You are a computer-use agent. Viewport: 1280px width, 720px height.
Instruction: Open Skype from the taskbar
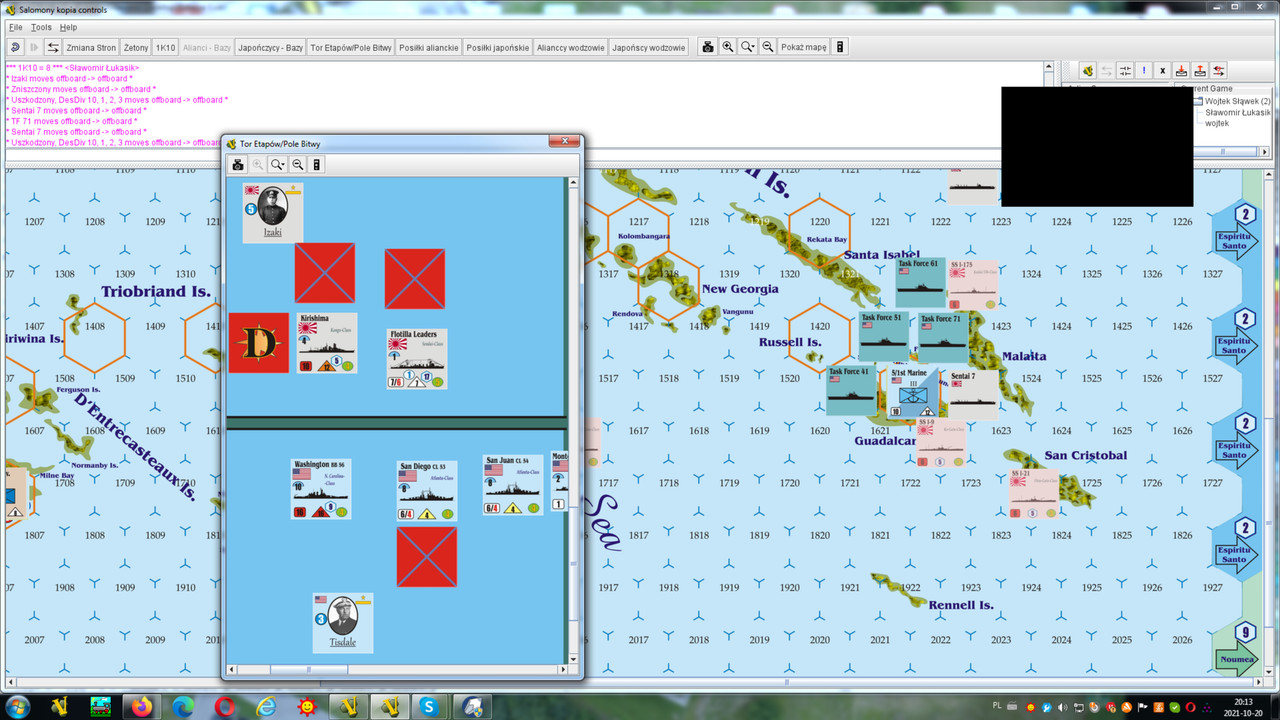tap(429, 706)
